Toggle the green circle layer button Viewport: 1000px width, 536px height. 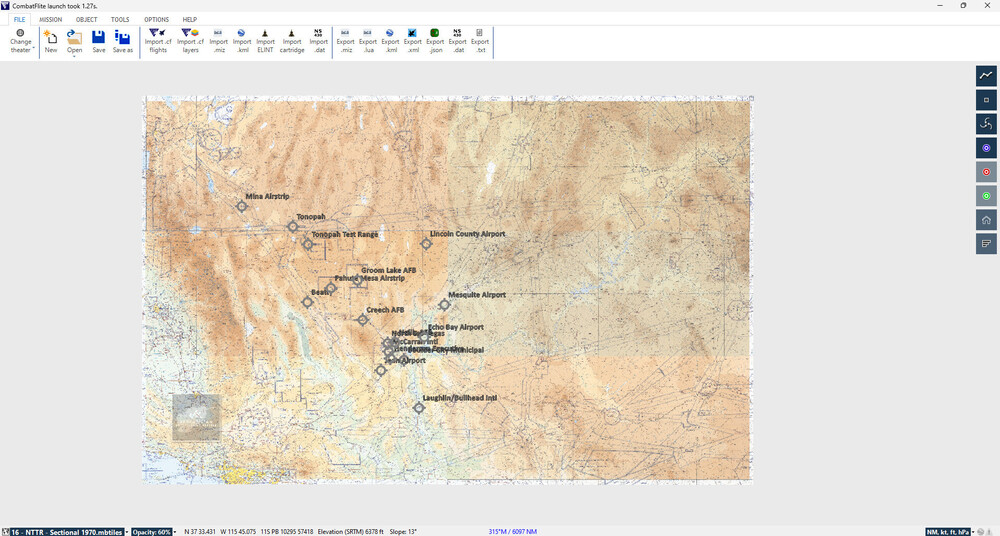[986, 196]
